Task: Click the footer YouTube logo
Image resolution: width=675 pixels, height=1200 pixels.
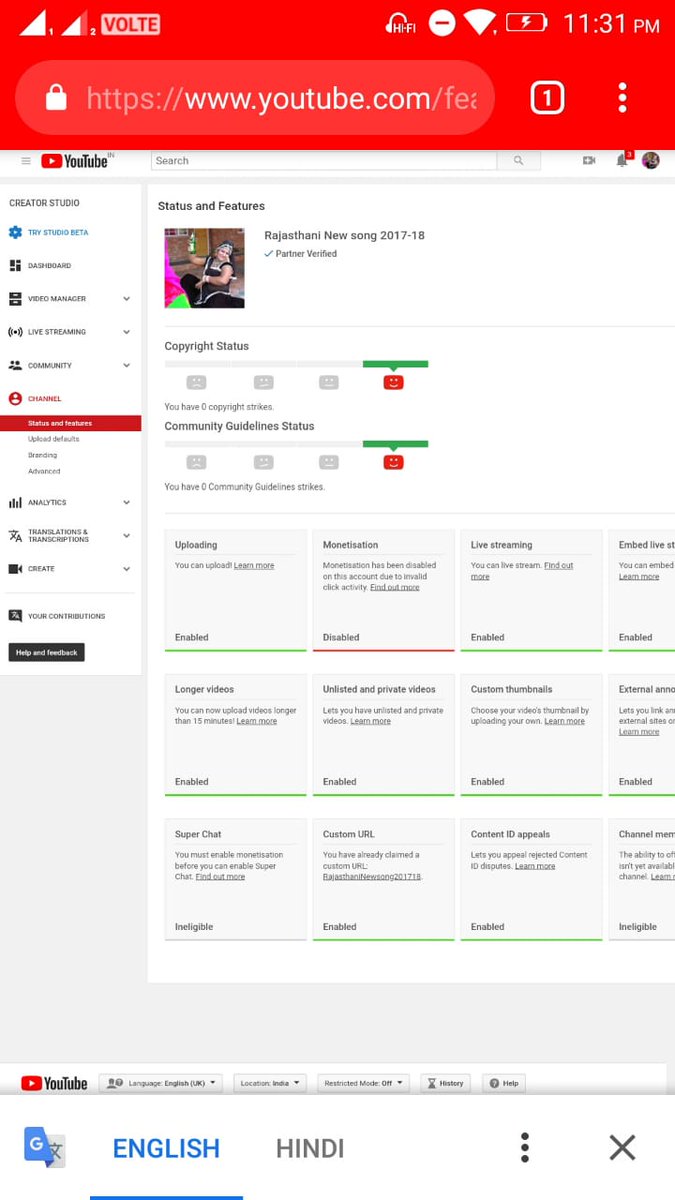Action: pyautogui.click(x=54, y=1083)
